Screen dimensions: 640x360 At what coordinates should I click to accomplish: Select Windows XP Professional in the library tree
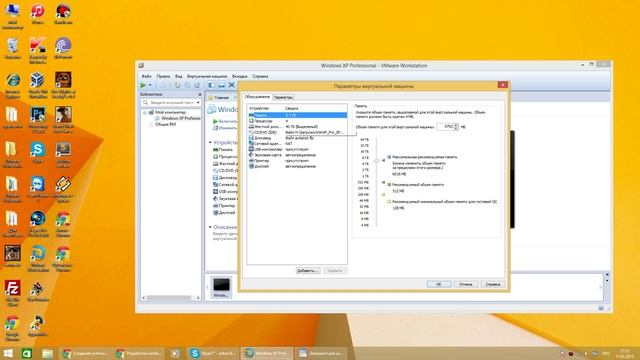click(x=178, y=118)
